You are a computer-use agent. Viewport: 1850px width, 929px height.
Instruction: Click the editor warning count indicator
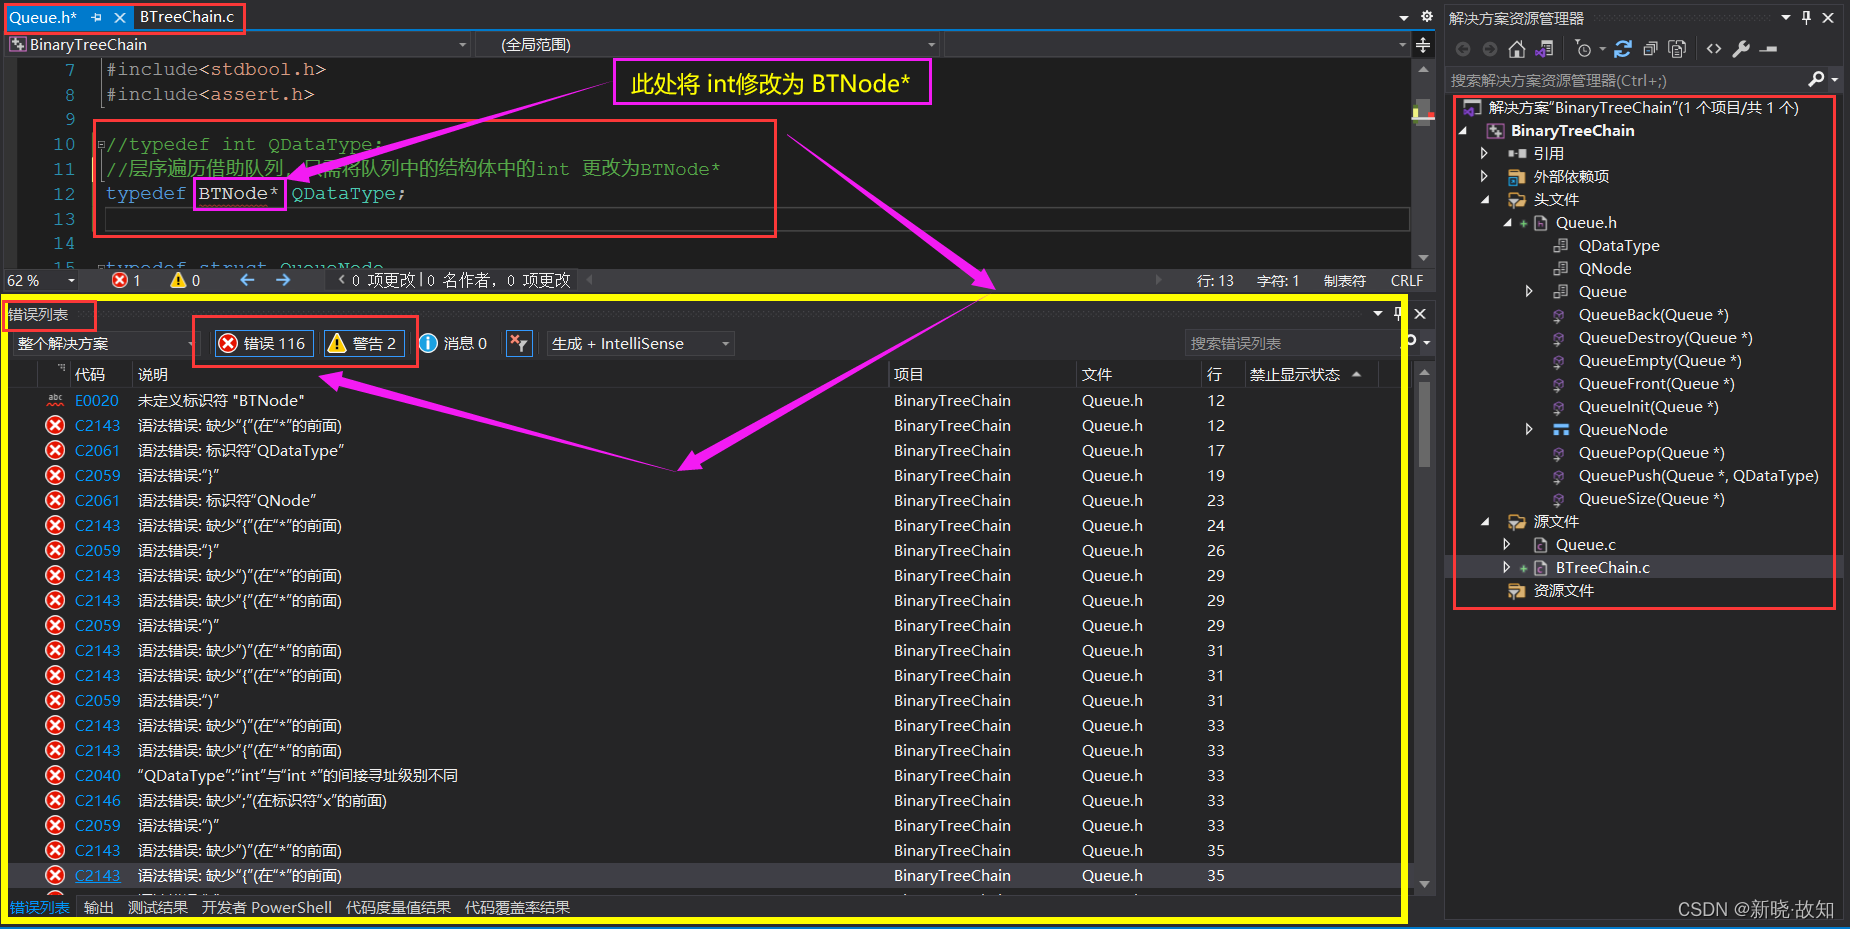186,280
